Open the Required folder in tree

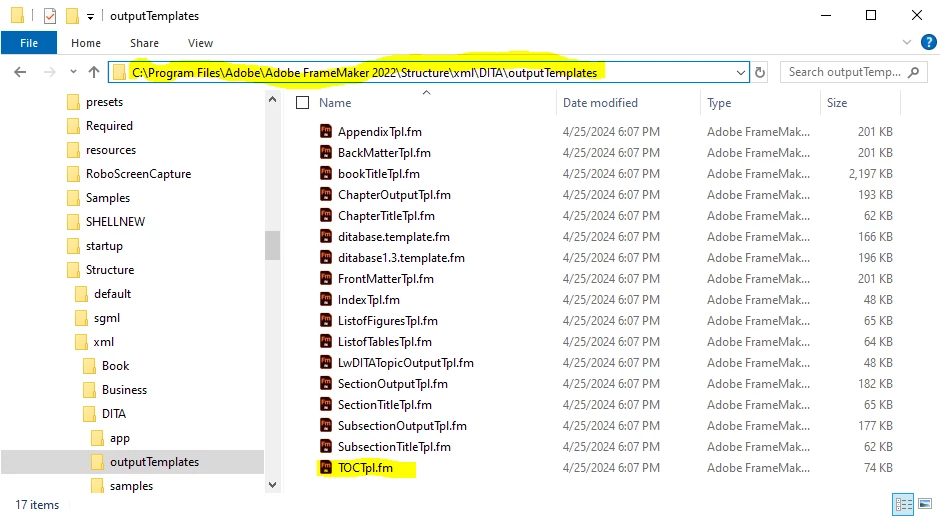(x=109, y=125)
